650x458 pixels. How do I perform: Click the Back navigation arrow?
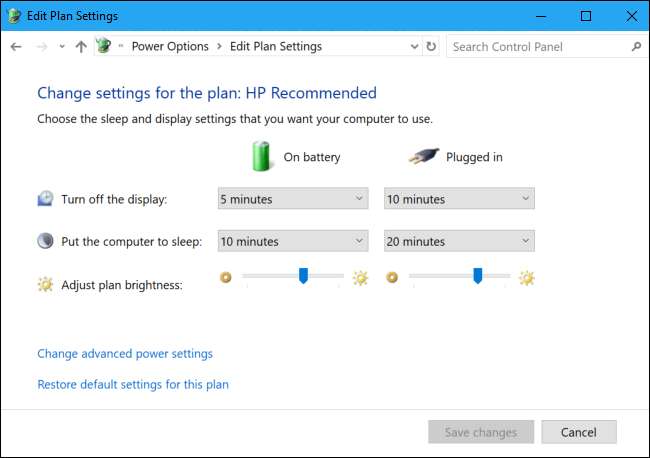pos(16,47)
